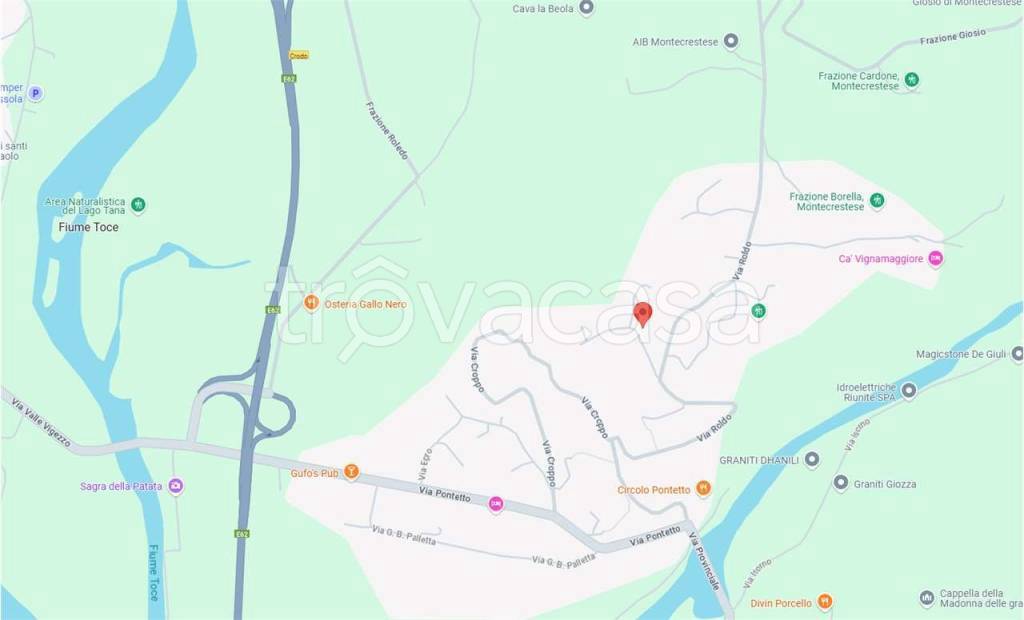This screenshot has height=620, width=1024.
Task: Click the GRANITI DHANILI marker icon
Action: (x=812, y=459)
